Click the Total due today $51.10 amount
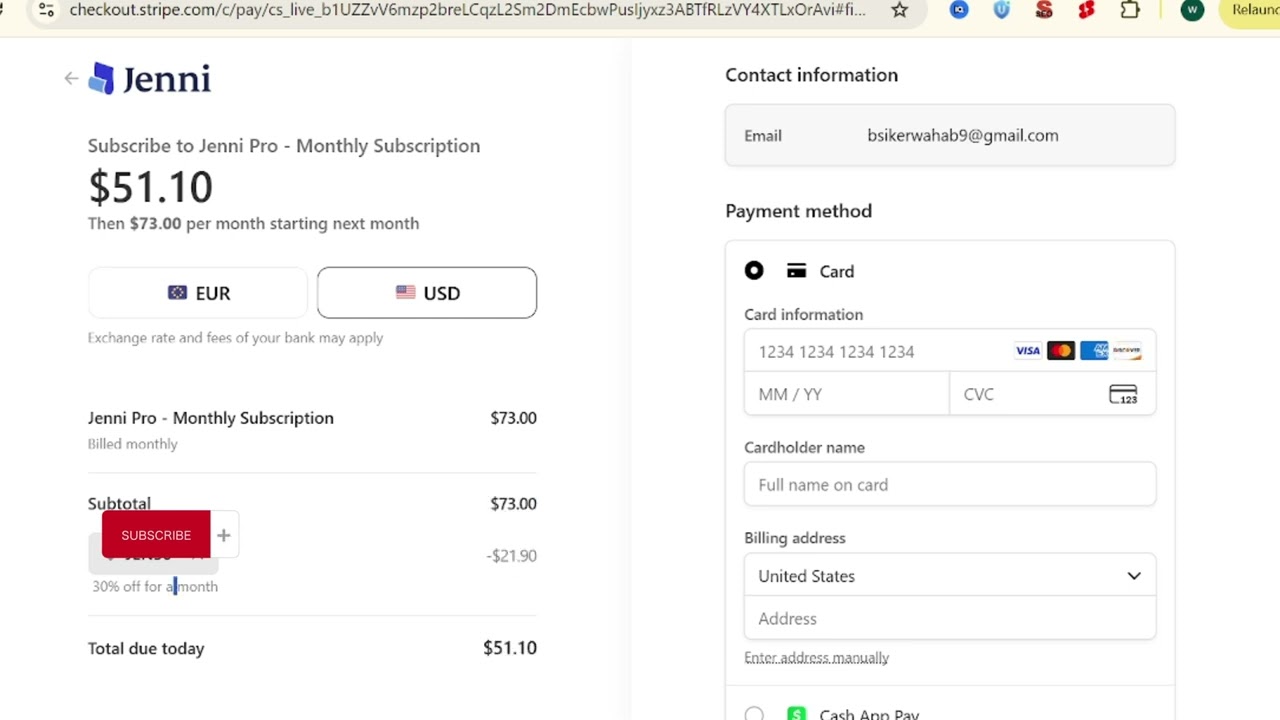Image resolution: width=1280 pixels, height=720 pixels. (510, 648)
